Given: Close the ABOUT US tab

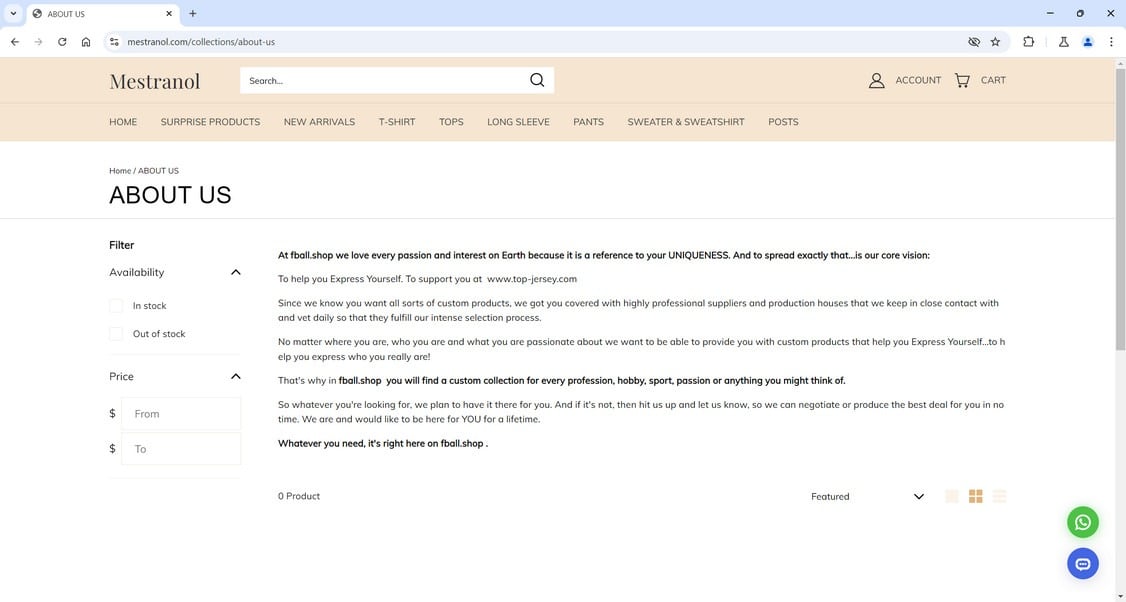Looking at the screenshot, I should [x=169, y=14].
